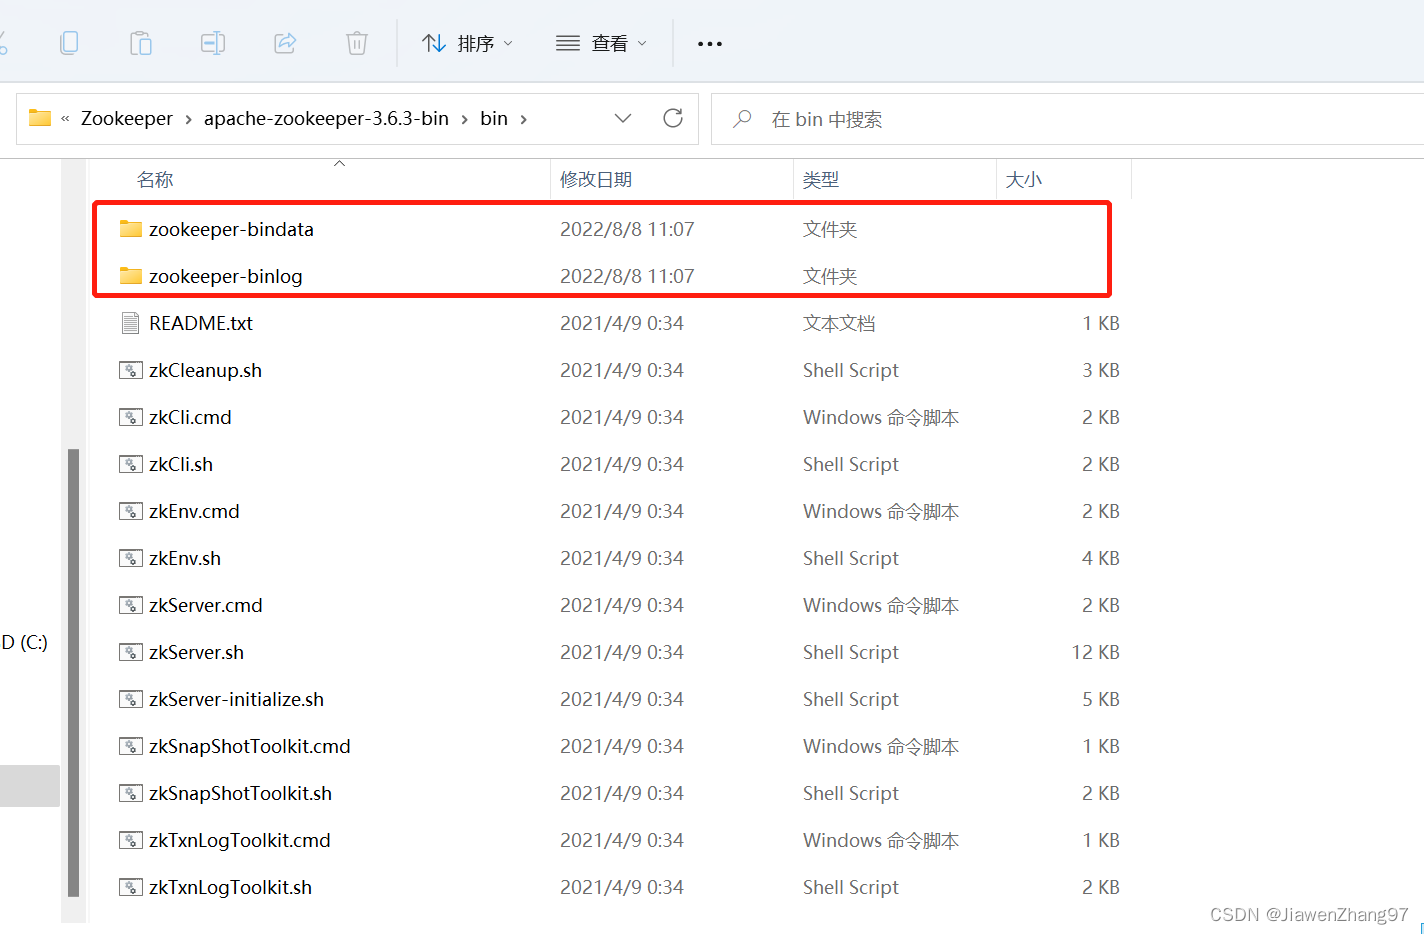The width and height of the screenshot is (1424, 934).
Task: Click the navigation pane scrollbar
Action: (73, 673)
